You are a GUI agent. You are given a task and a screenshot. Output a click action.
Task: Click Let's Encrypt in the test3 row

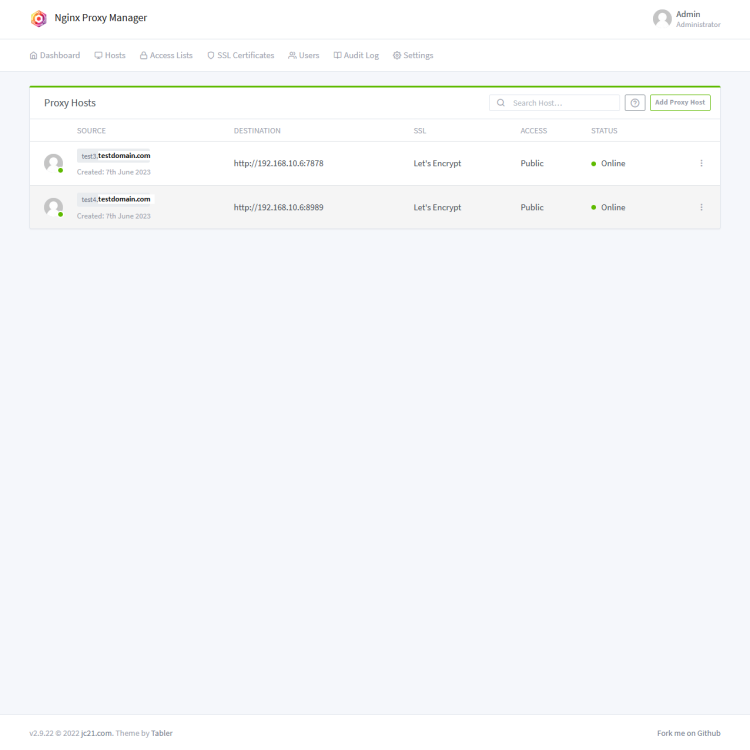[437, 164]
